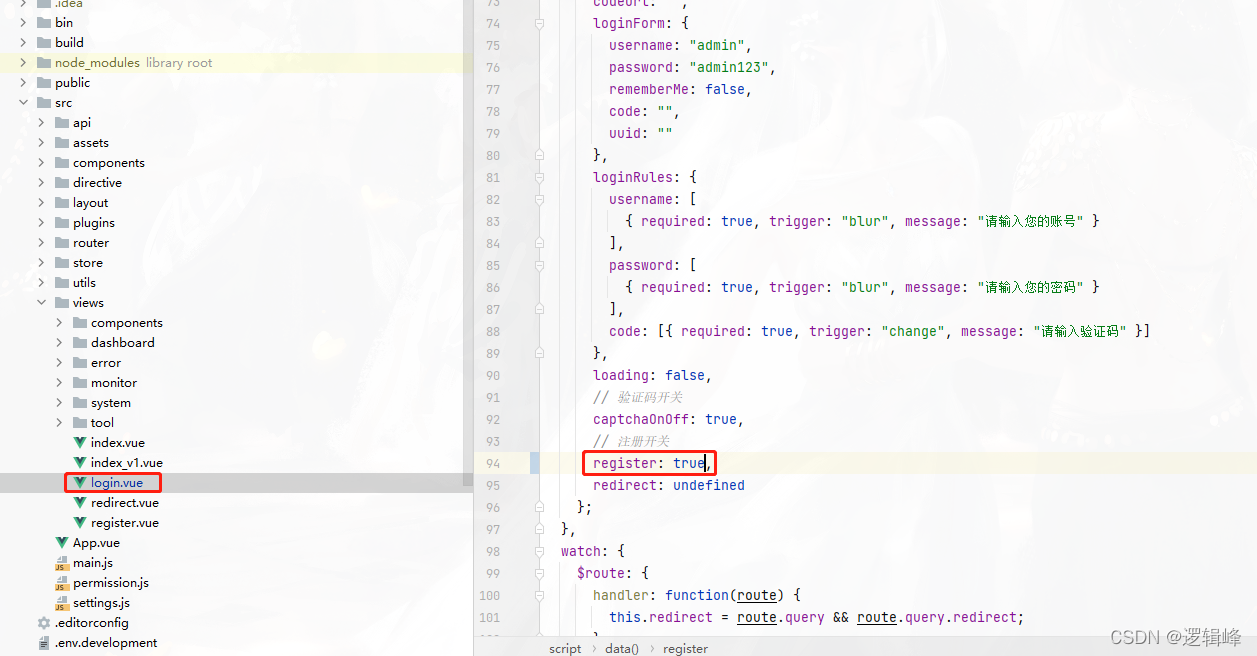Expand the api folder chevron
Screen dimensions: 1257x656
coord(41,122)
